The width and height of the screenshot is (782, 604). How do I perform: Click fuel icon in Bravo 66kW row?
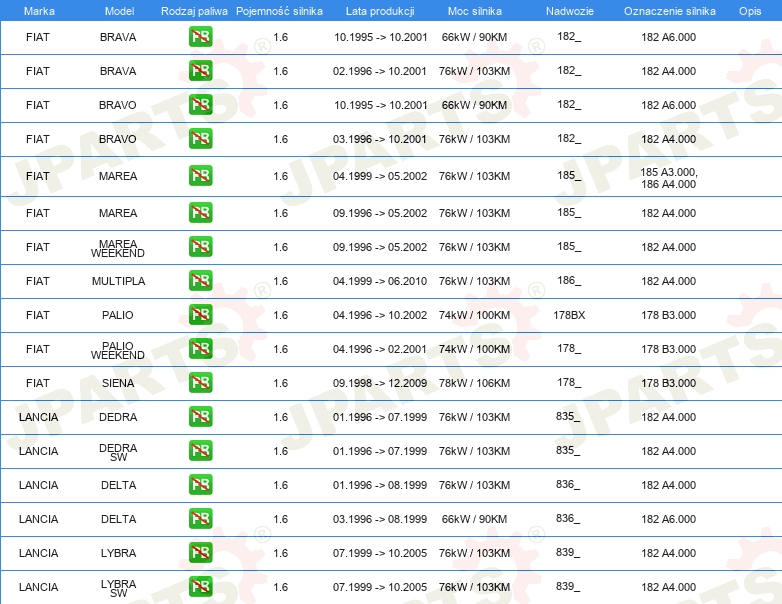[200, 104]
